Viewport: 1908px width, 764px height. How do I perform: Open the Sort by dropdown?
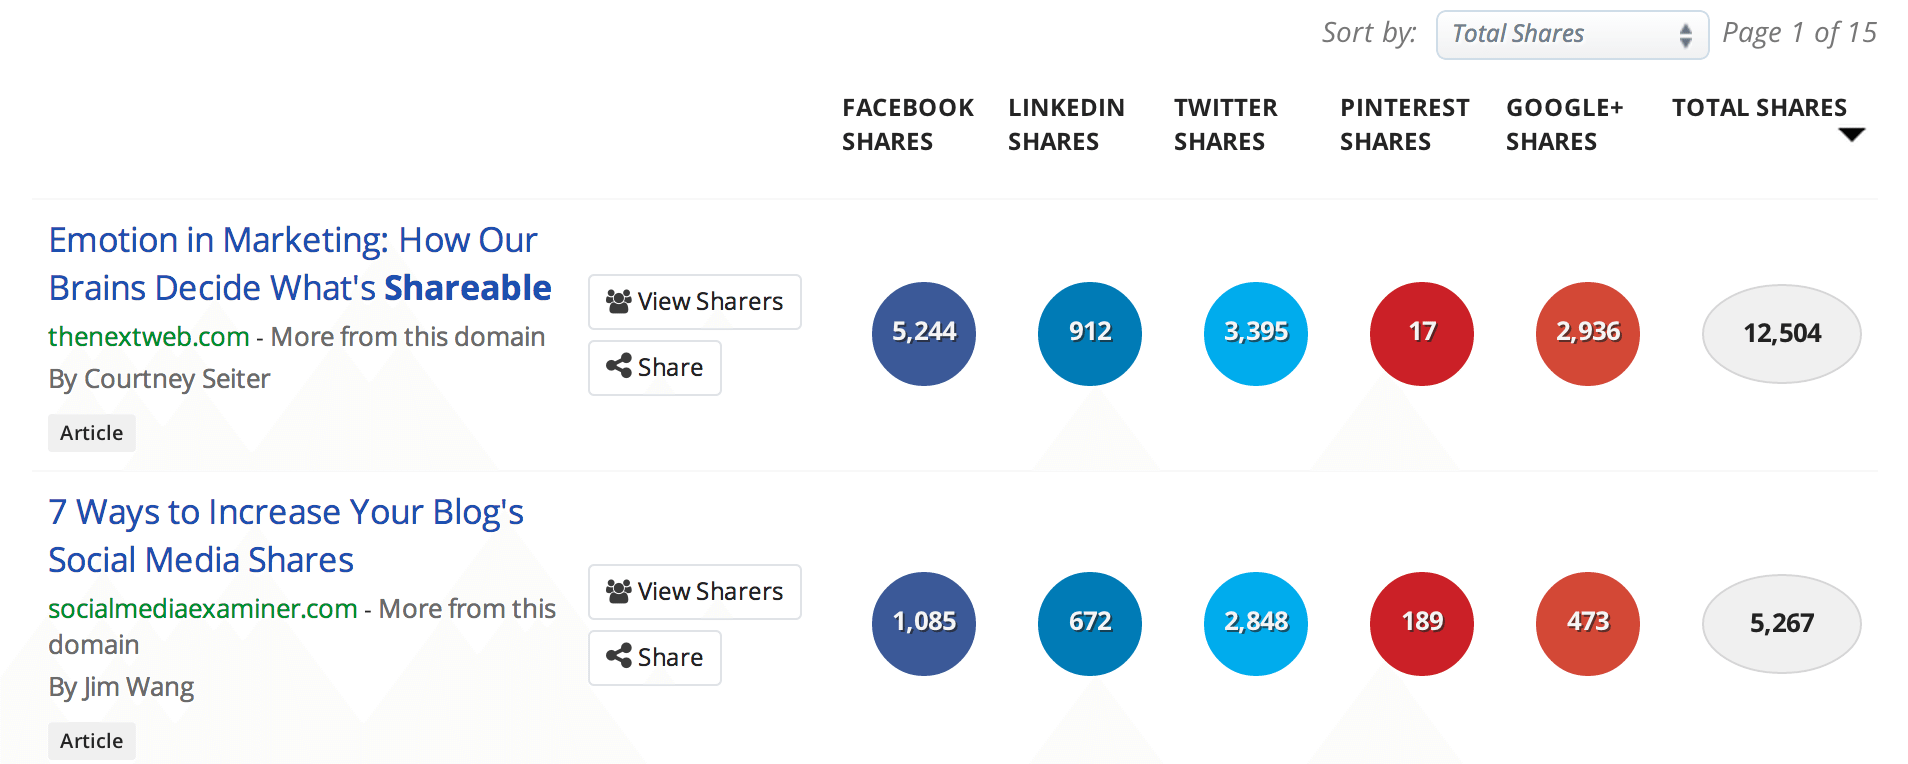pos(1571,33)
